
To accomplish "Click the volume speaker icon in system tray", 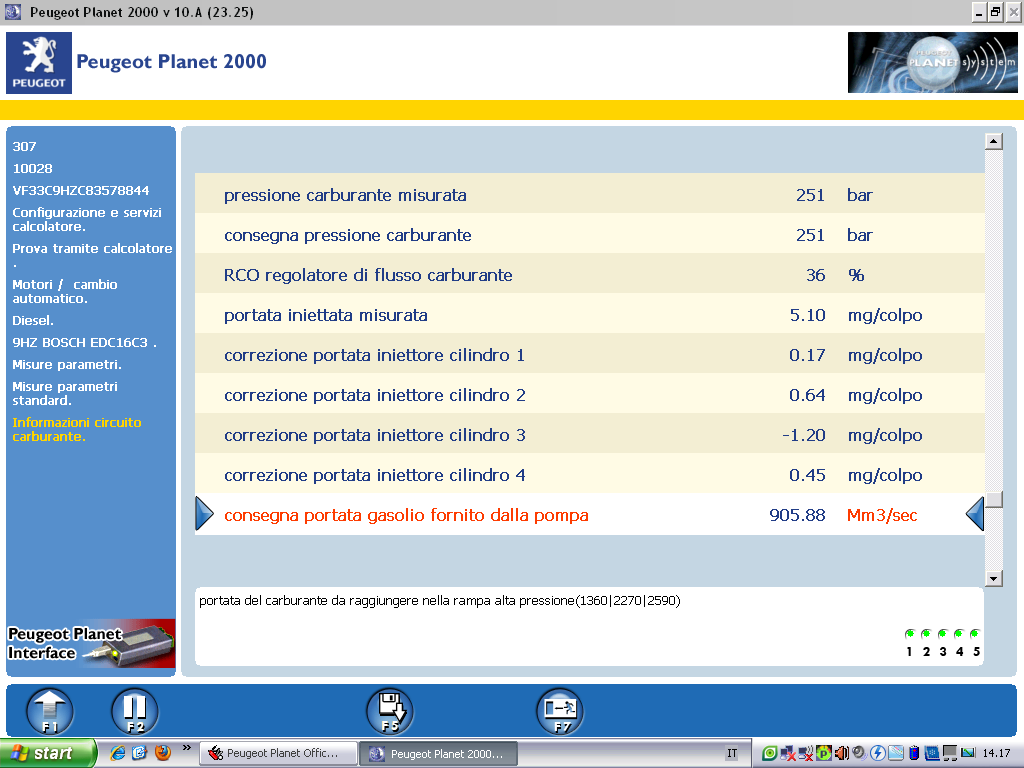I will tap(842, 753).
